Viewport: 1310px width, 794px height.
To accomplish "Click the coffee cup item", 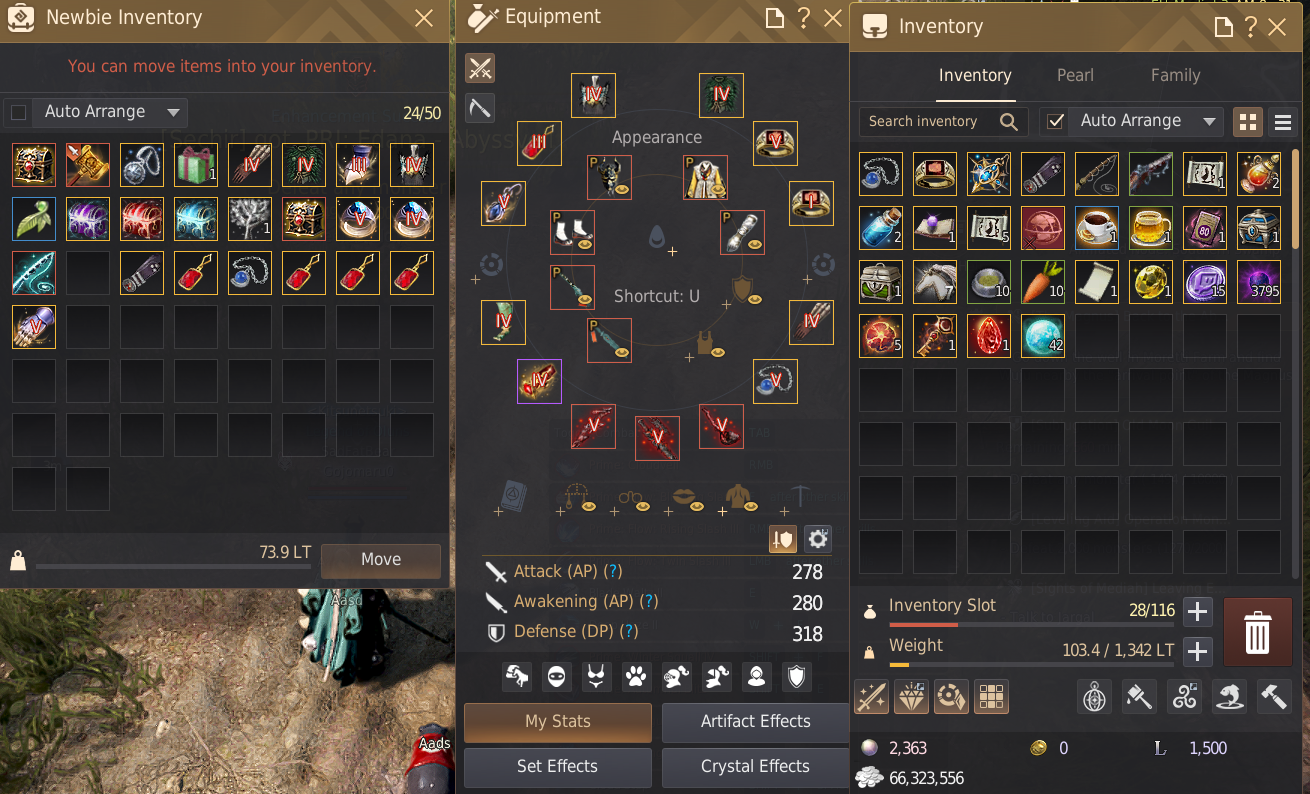I will 1097,228.
